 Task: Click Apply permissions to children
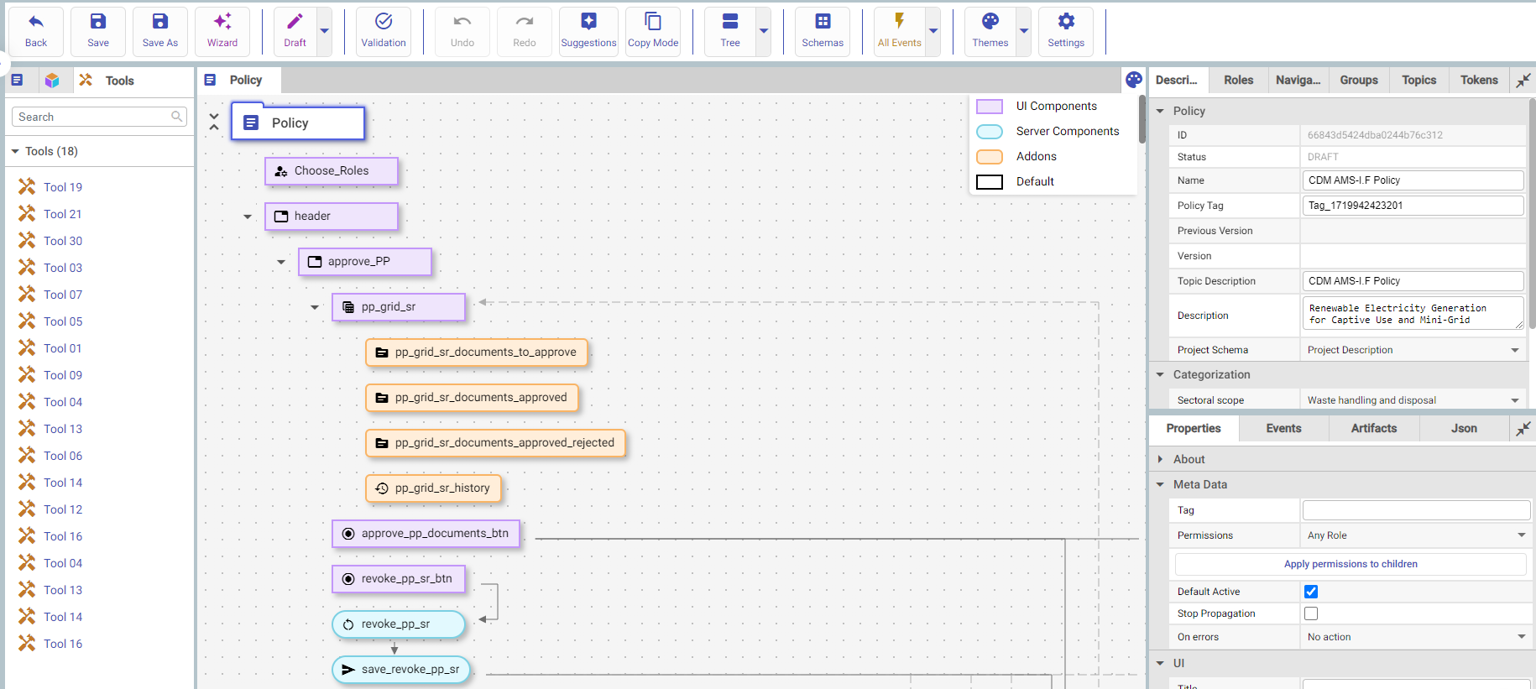pos(1350,564)
